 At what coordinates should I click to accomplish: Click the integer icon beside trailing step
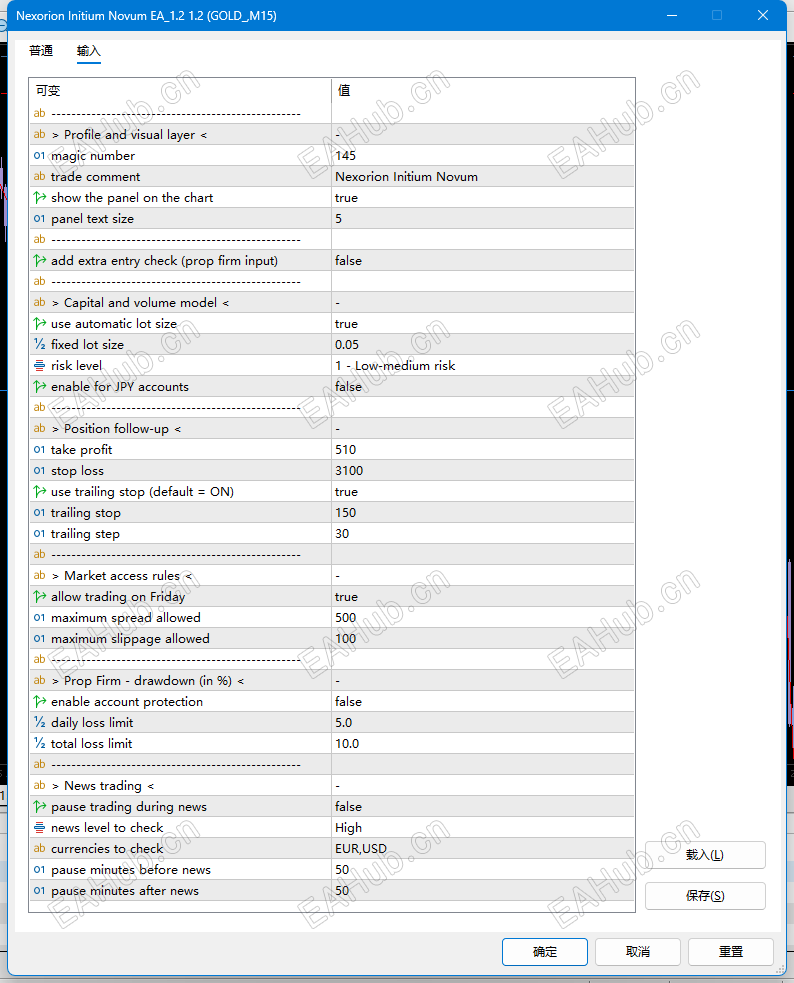pyautogui.click(x=39, y=534)
